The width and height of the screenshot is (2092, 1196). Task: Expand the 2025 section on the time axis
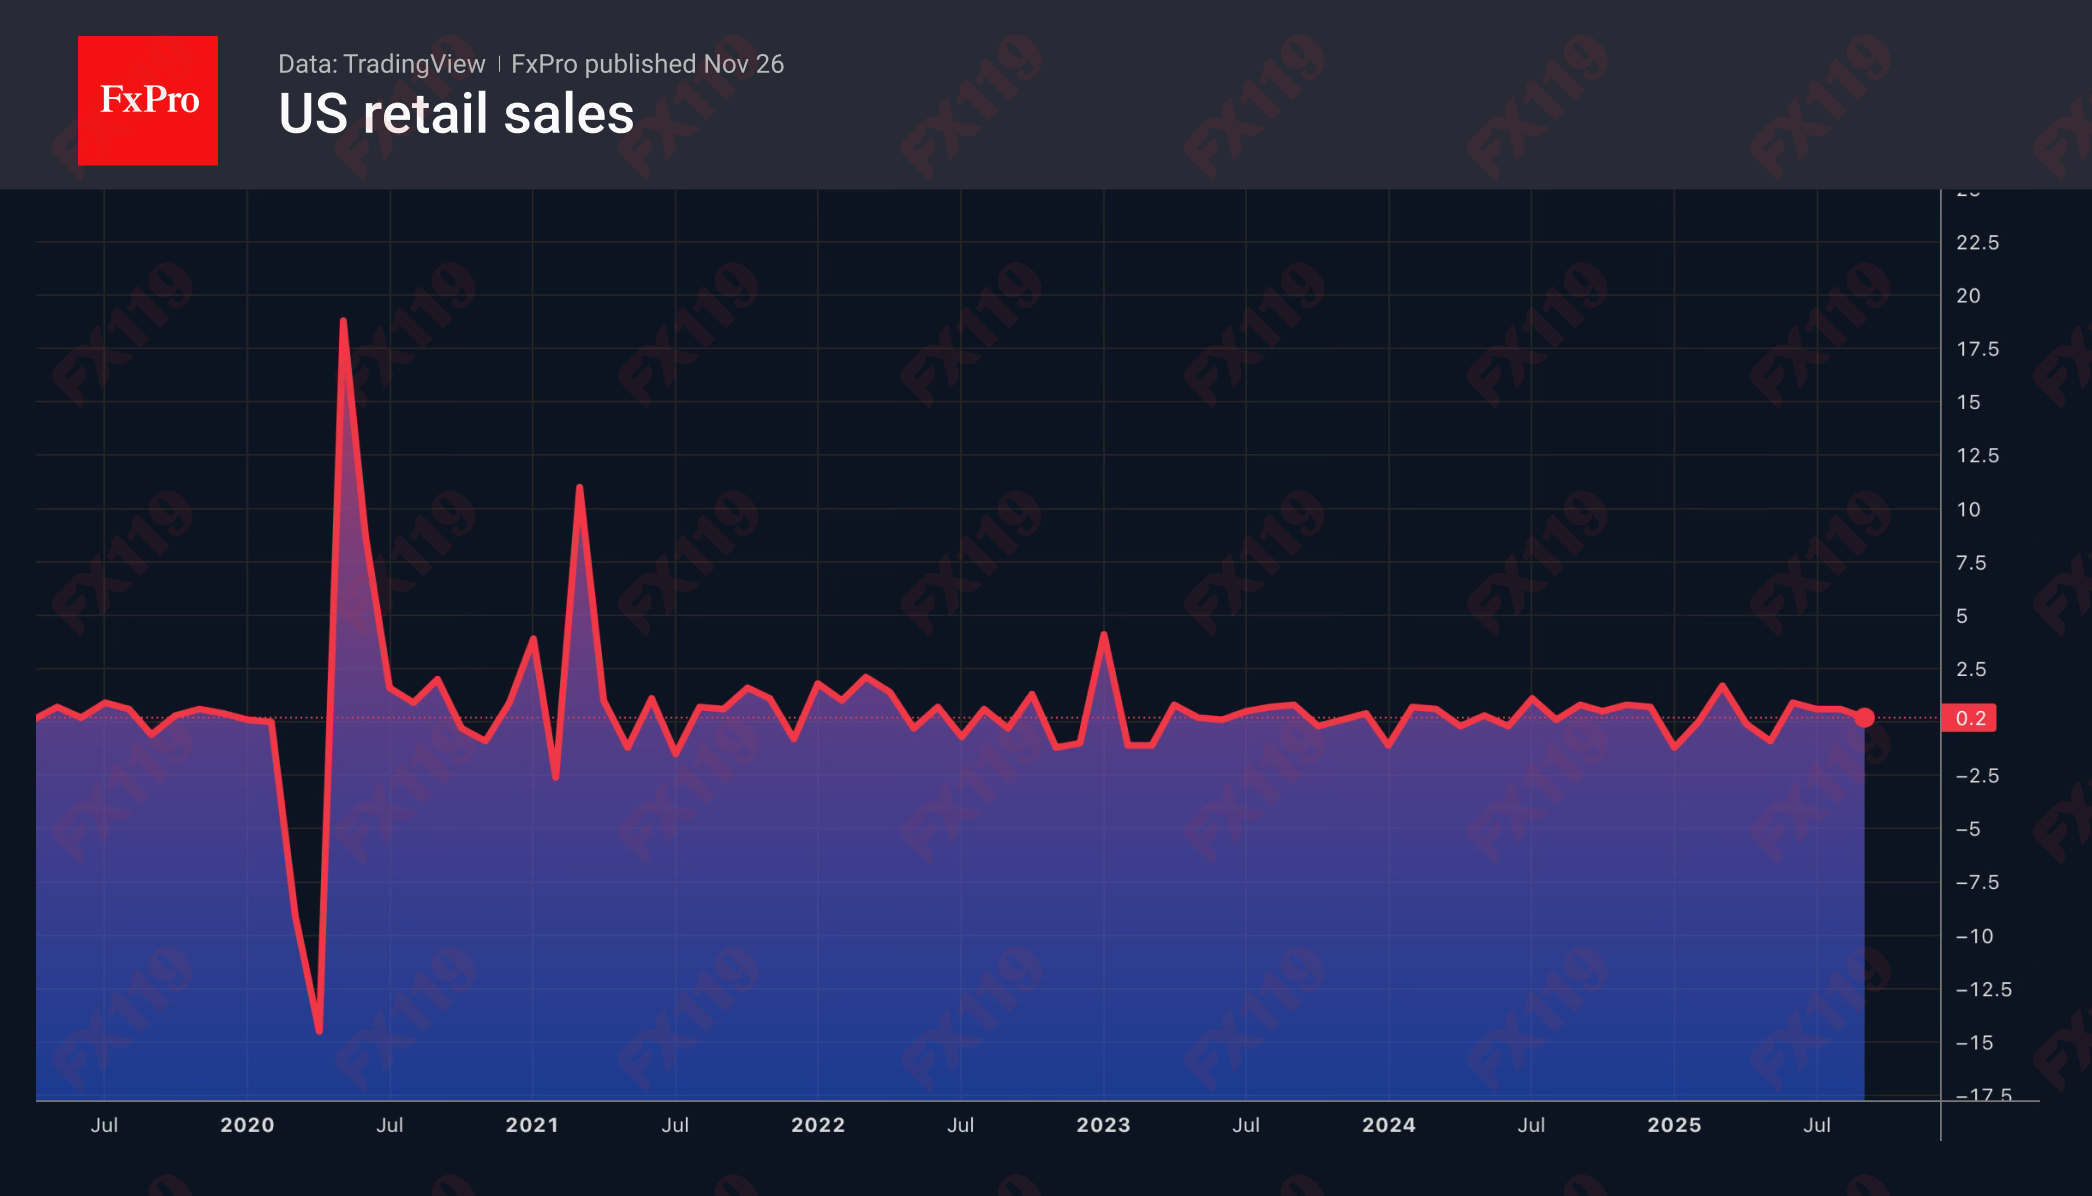coord(1675,1125)
